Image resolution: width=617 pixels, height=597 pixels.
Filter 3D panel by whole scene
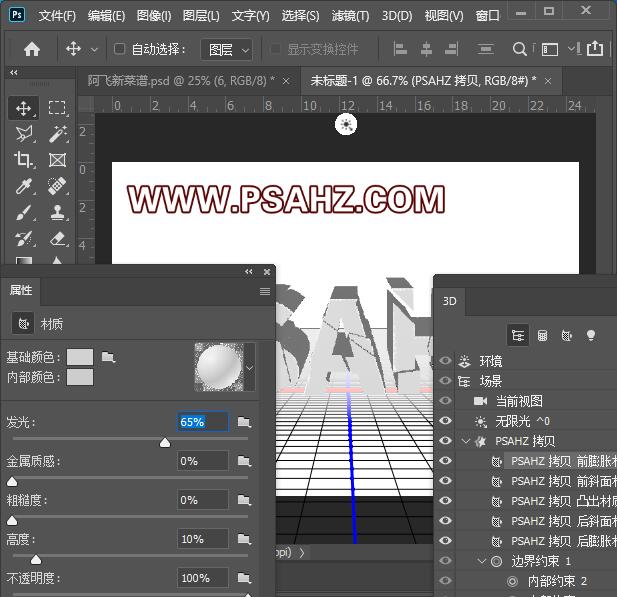click(x=518, y=336)
